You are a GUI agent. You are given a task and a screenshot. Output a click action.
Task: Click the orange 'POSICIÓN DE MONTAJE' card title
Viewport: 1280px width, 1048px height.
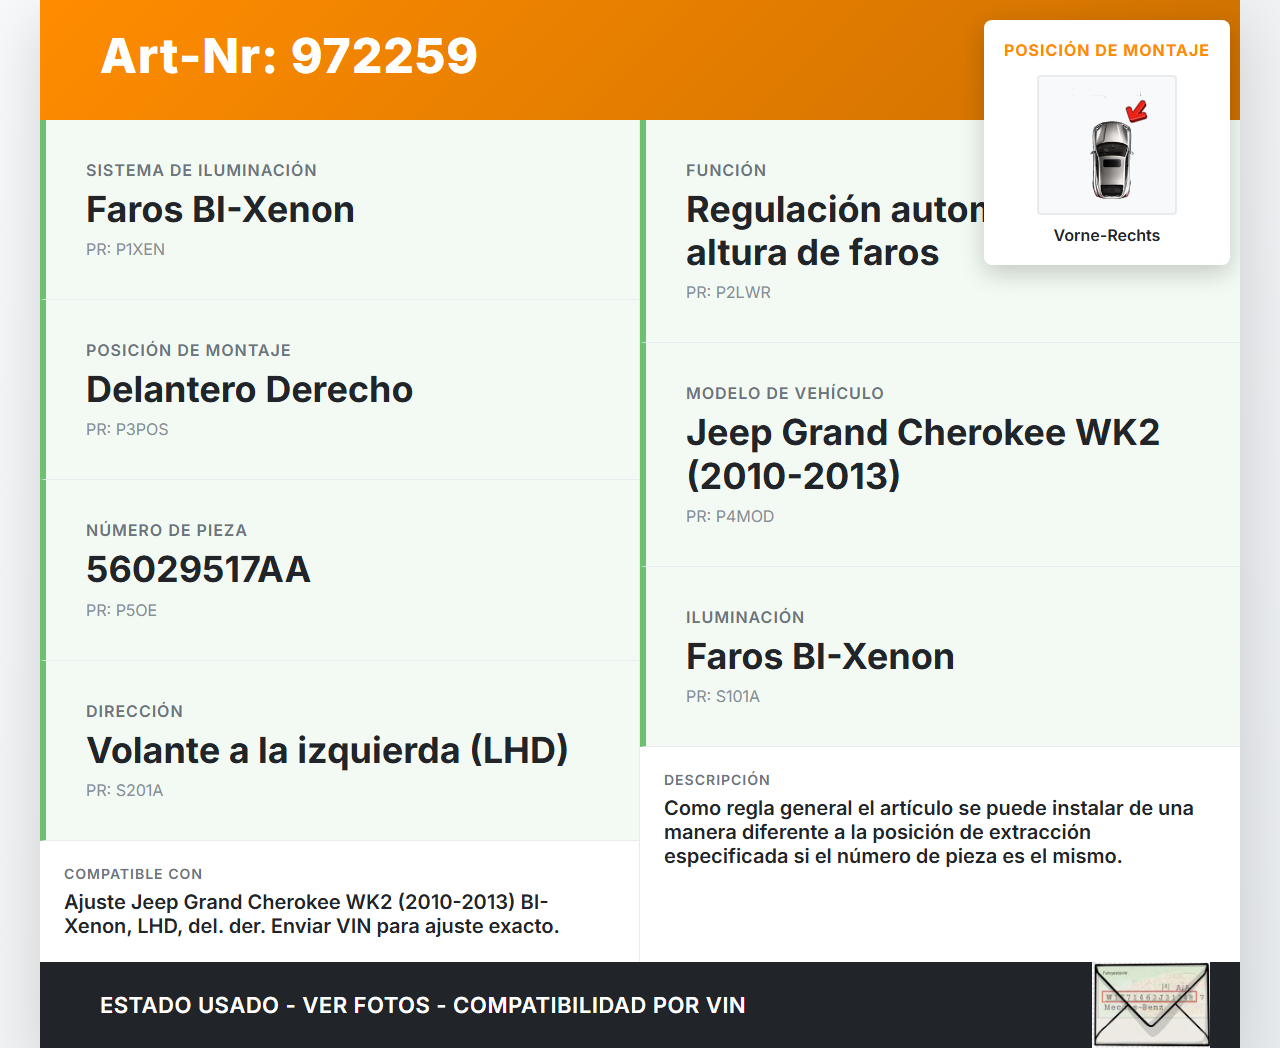click(x=1106, y=50)
